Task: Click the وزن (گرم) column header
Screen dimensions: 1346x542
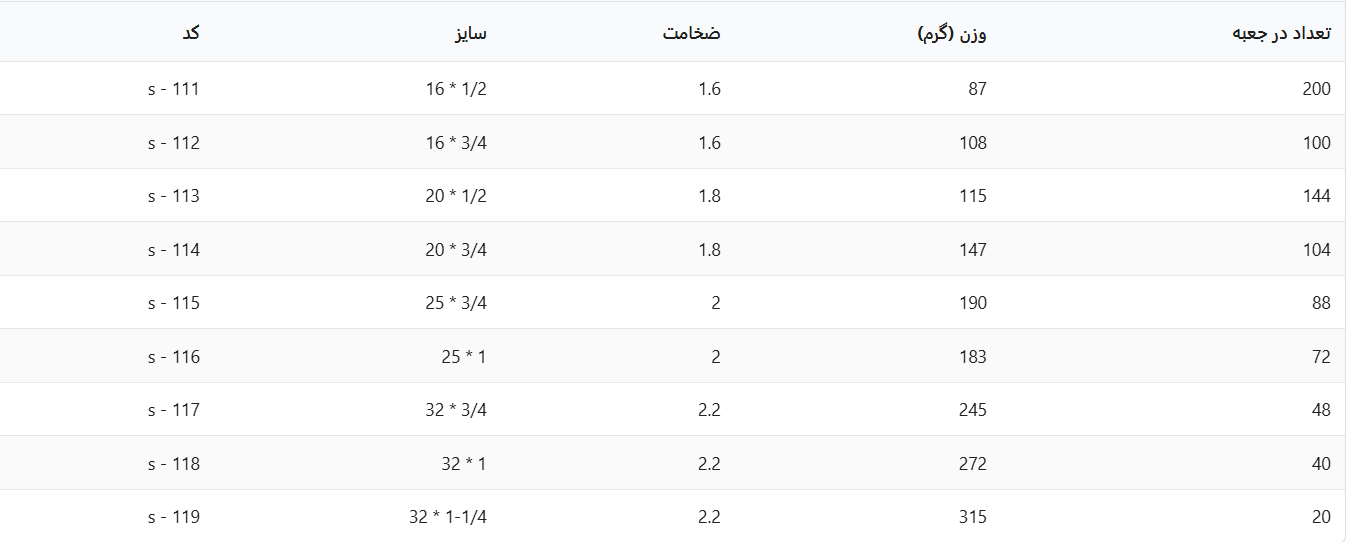Action: [952, 34]
